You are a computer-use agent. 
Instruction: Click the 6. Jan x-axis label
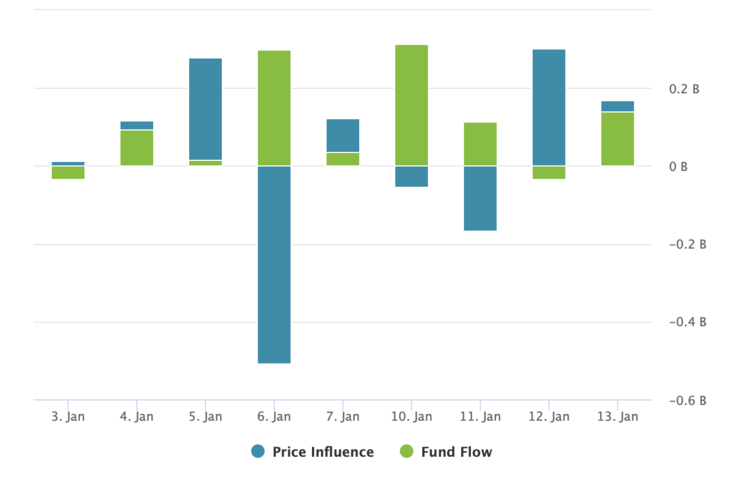(274, 416)
